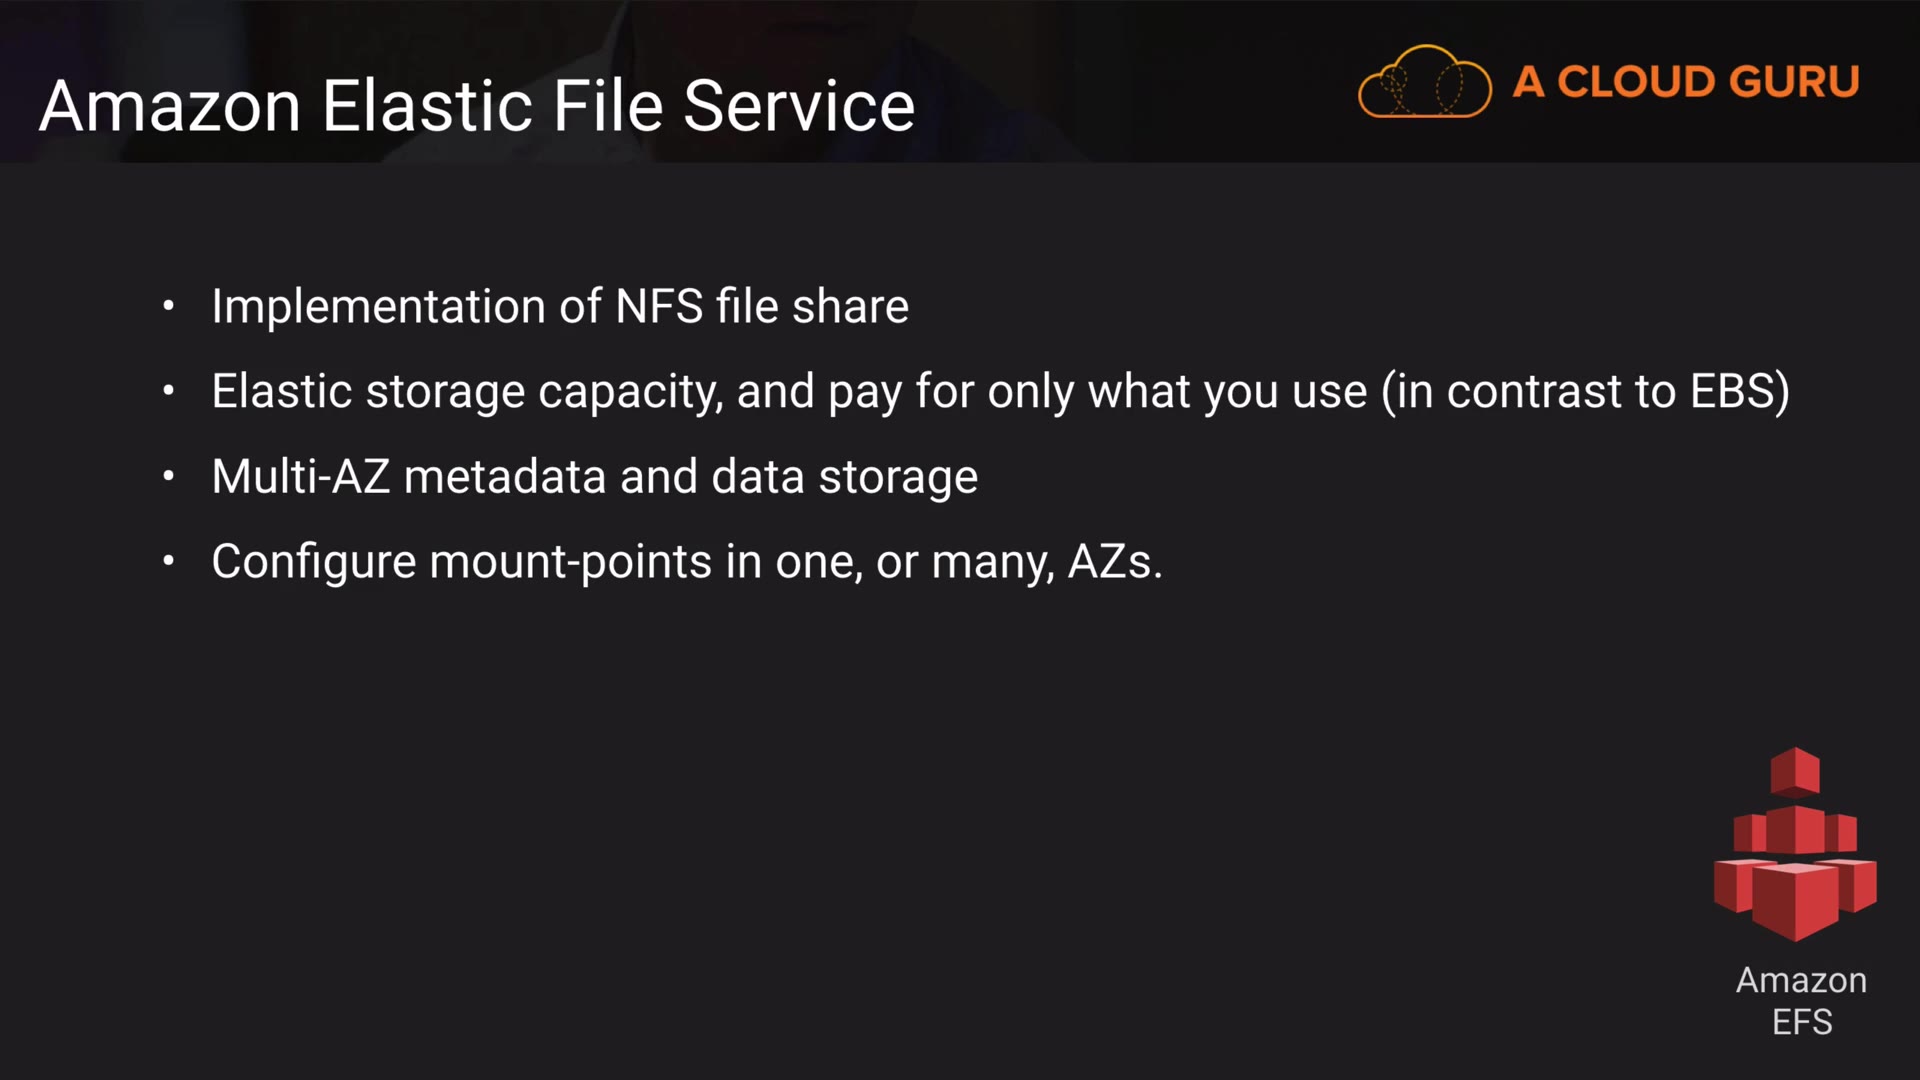Click the 'Configure mount-points in one, or many, AZs' line
1920x1080 pixels.
pyautogui.click(x=687, y=561)
